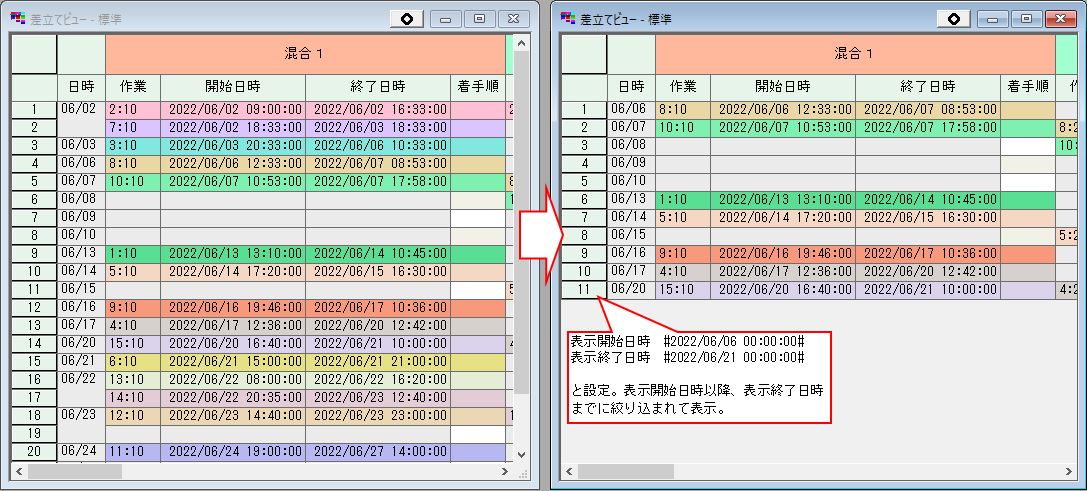
Task: Click the down arrow of left window's vertical scrollbar
Action: tap(521, 455)
